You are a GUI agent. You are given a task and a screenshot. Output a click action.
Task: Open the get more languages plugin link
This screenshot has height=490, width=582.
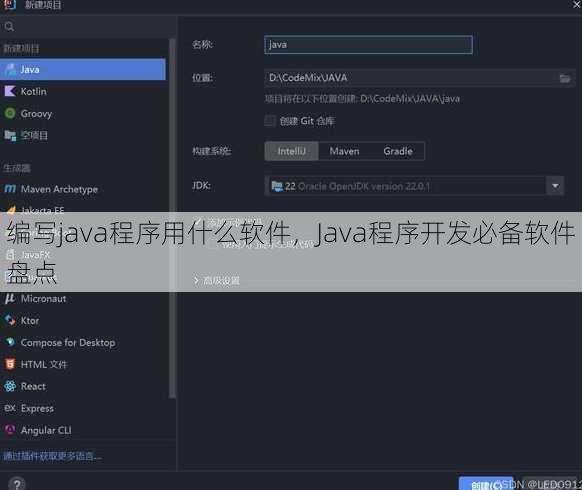[52, 456]
